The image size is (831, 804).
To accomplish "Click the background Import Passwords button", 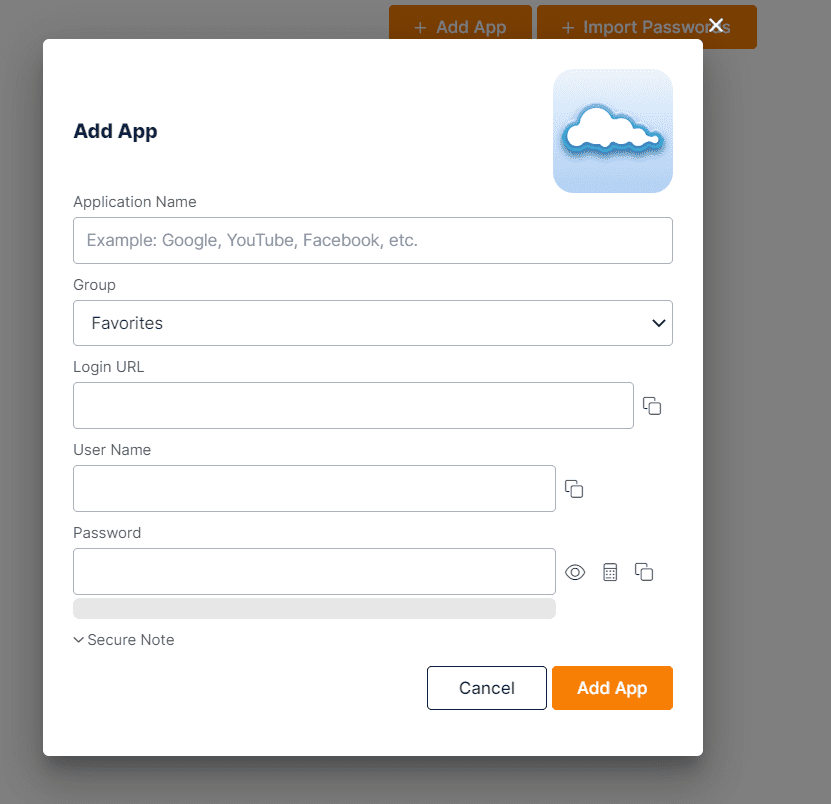I will coord(647,26).
